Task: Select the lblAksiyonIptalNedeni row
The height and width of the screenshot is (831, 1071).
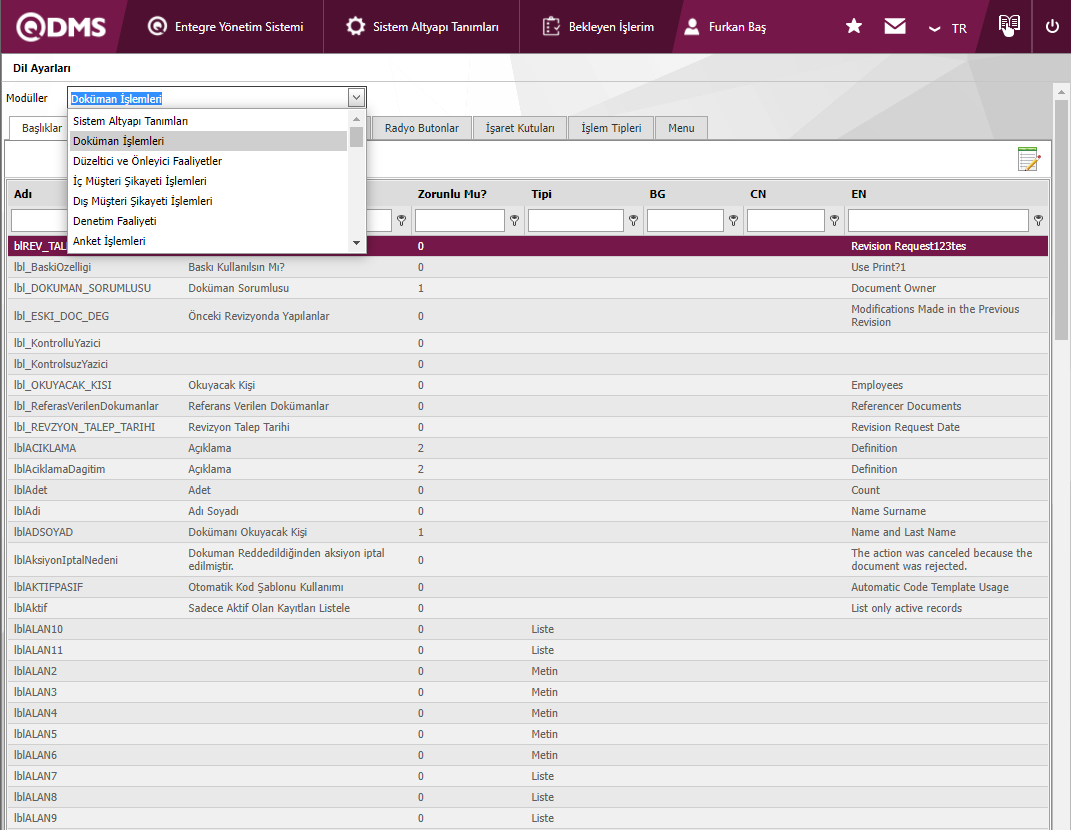Action: [x=528, y=560]
